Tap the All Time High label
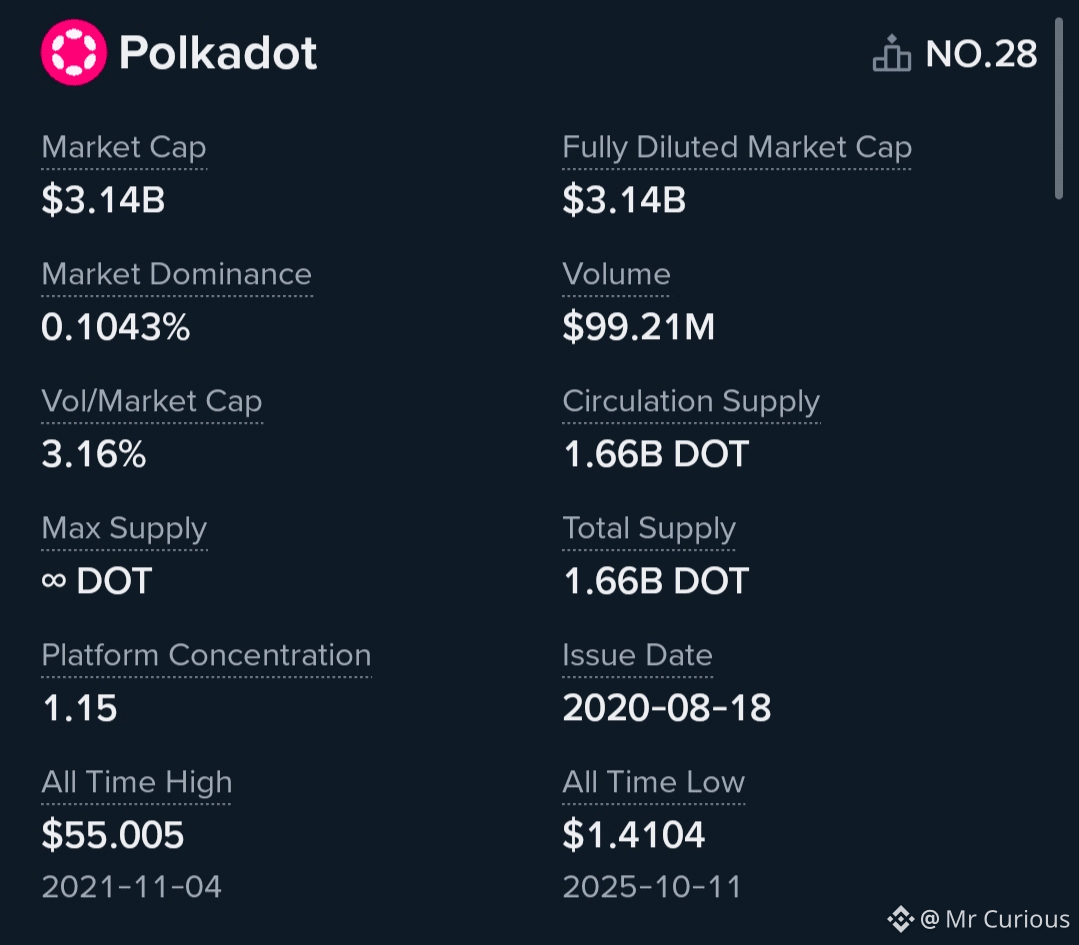1079x945 pixels. pyautogui.click(x=136, y=783)
